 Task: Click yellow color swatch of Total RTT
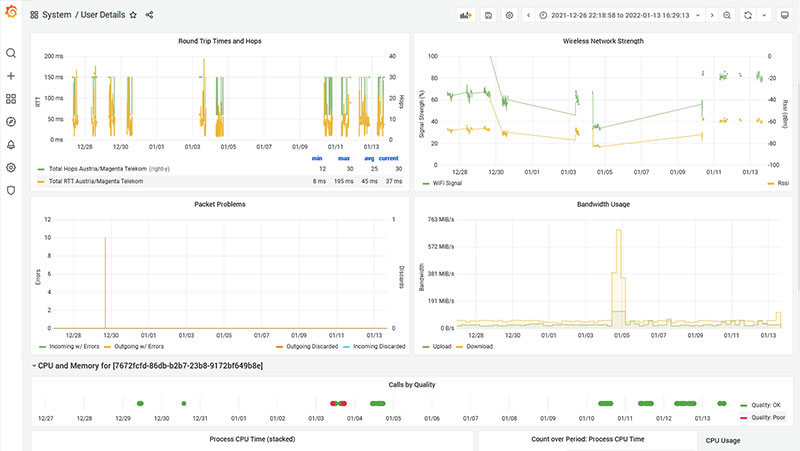[x=41, y=181]
